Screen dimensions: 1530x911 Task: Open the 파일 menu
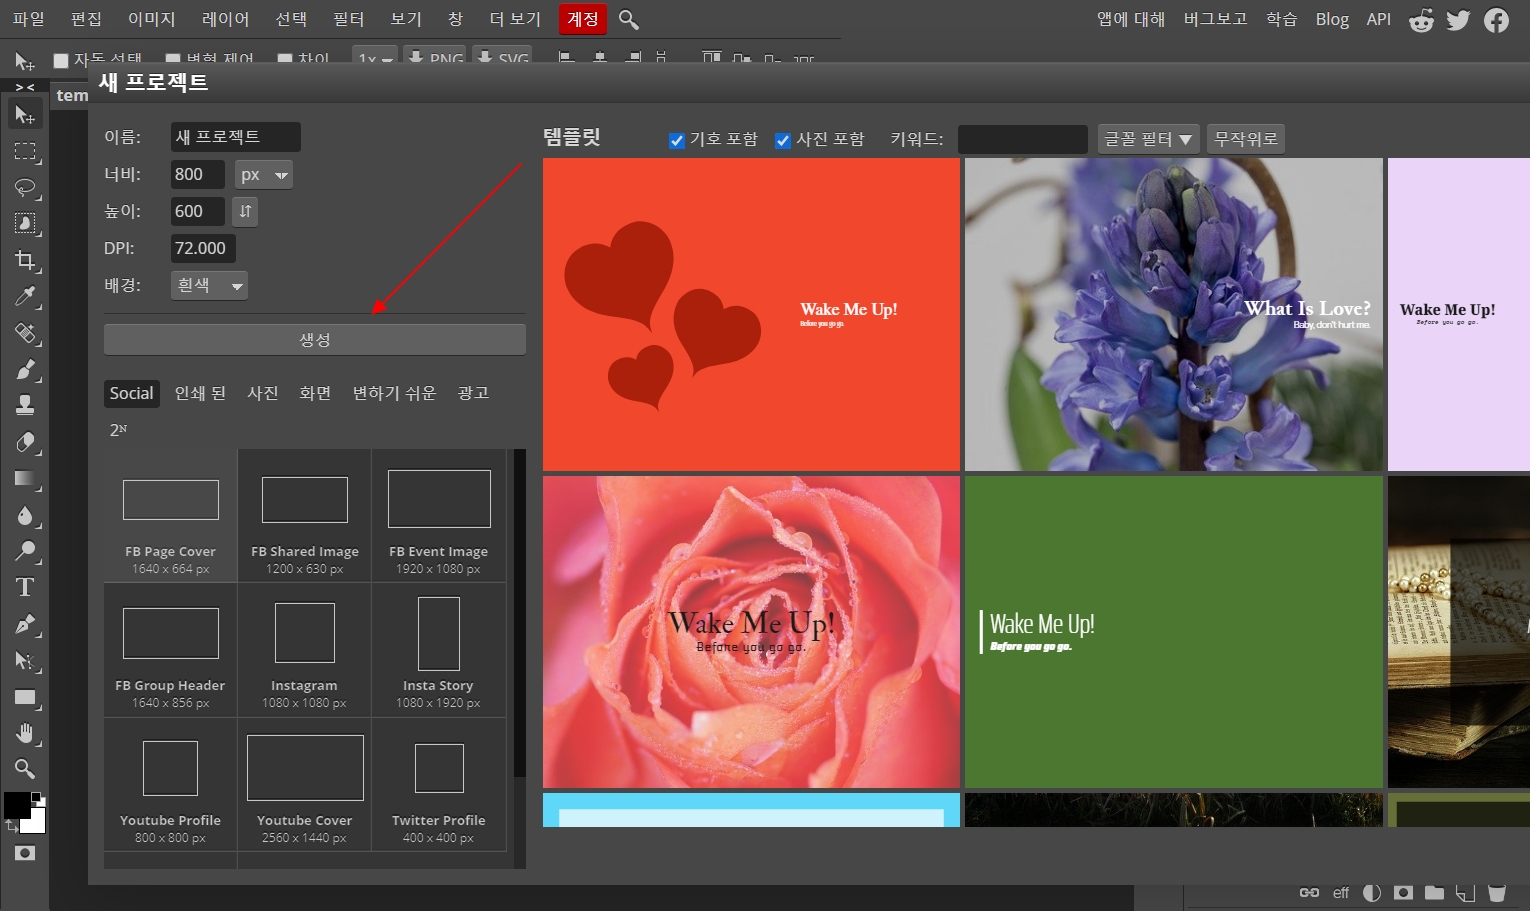click(28, 19)
